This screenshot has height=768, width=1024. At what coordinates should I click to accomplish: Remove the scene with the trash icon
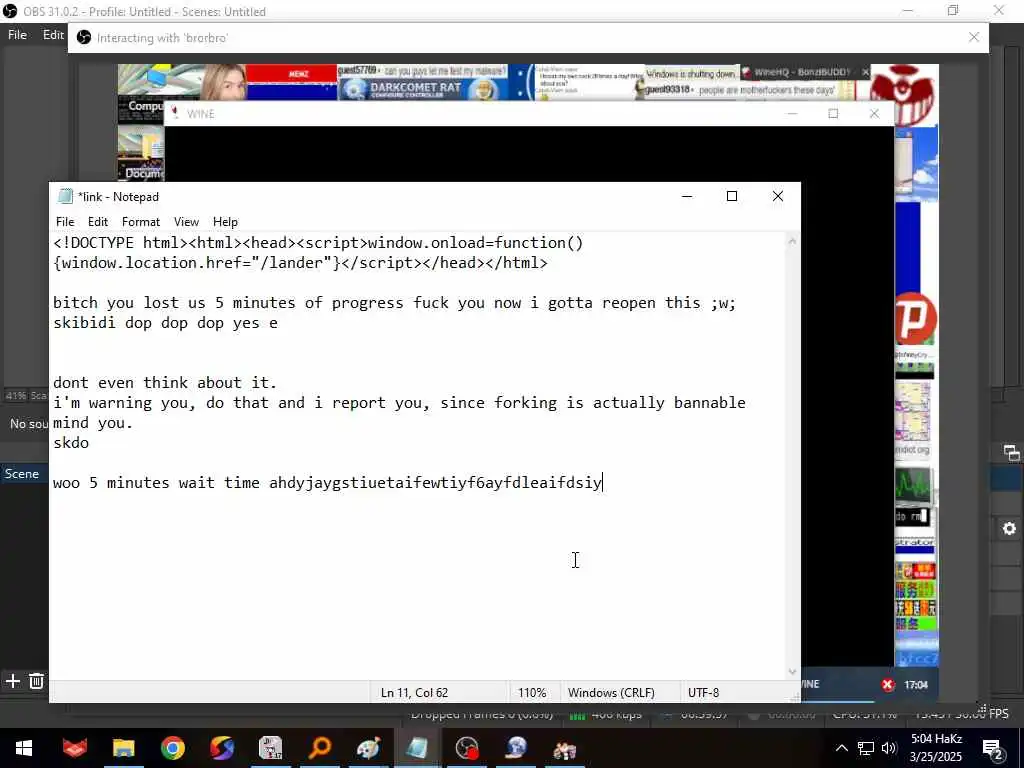click(x=37, y=681)
